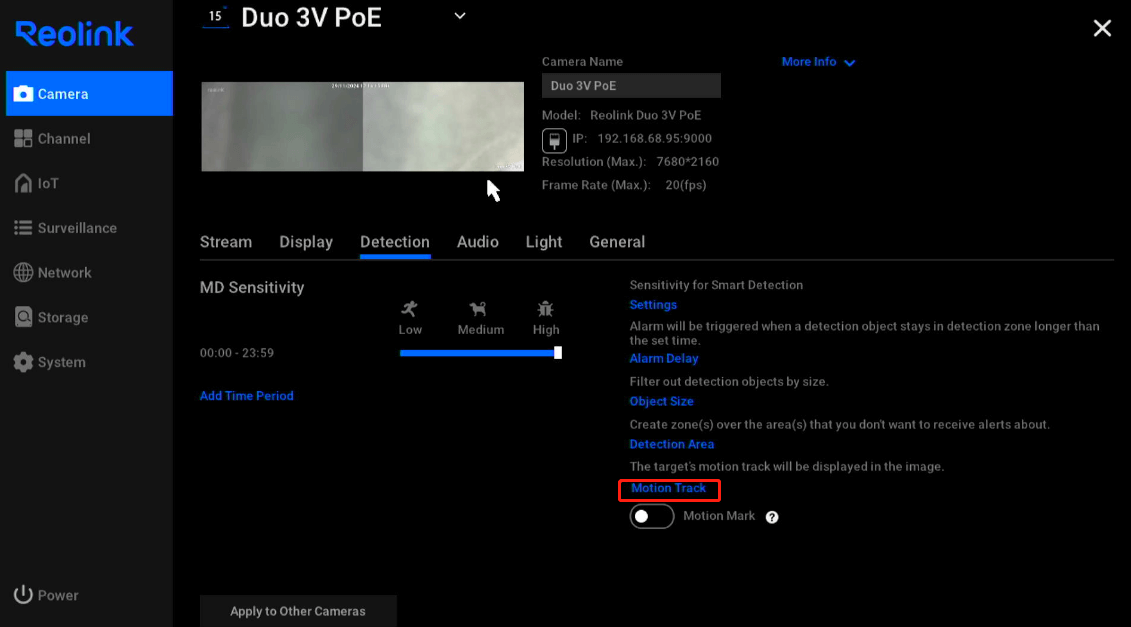Open the Network globe icon
This screenshot has width=1131, height=627.
23,273
